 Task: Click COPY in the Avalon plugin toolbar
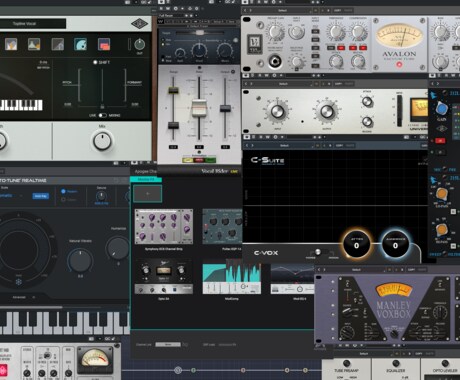tap(338, 10)
